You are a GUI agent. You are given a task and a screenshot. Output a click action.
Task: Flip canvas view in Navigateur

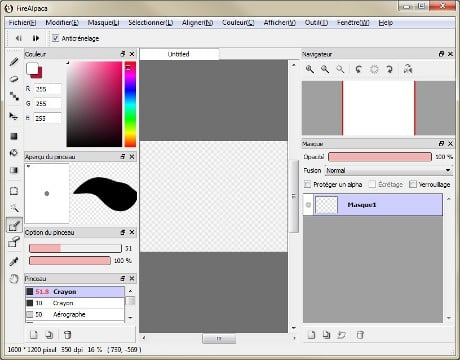point(408,69)
